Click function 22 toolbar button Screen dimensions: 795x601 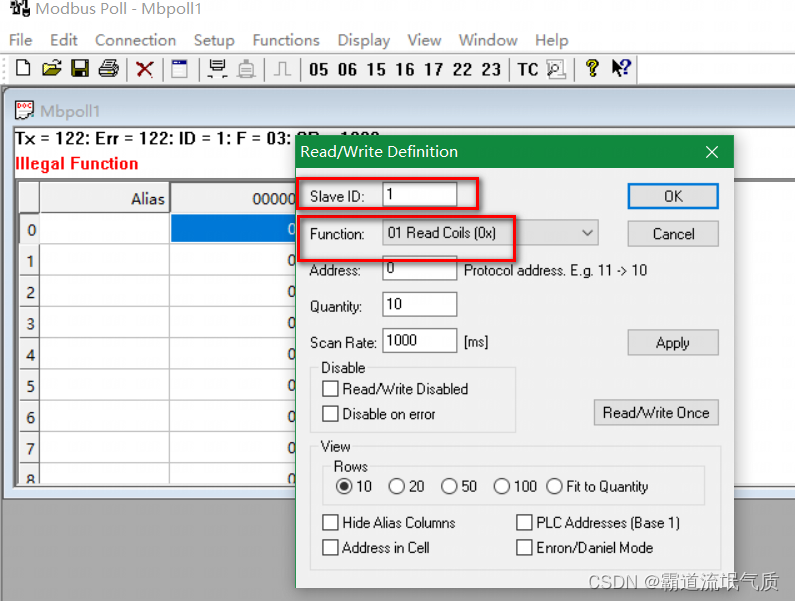point(462,69)
